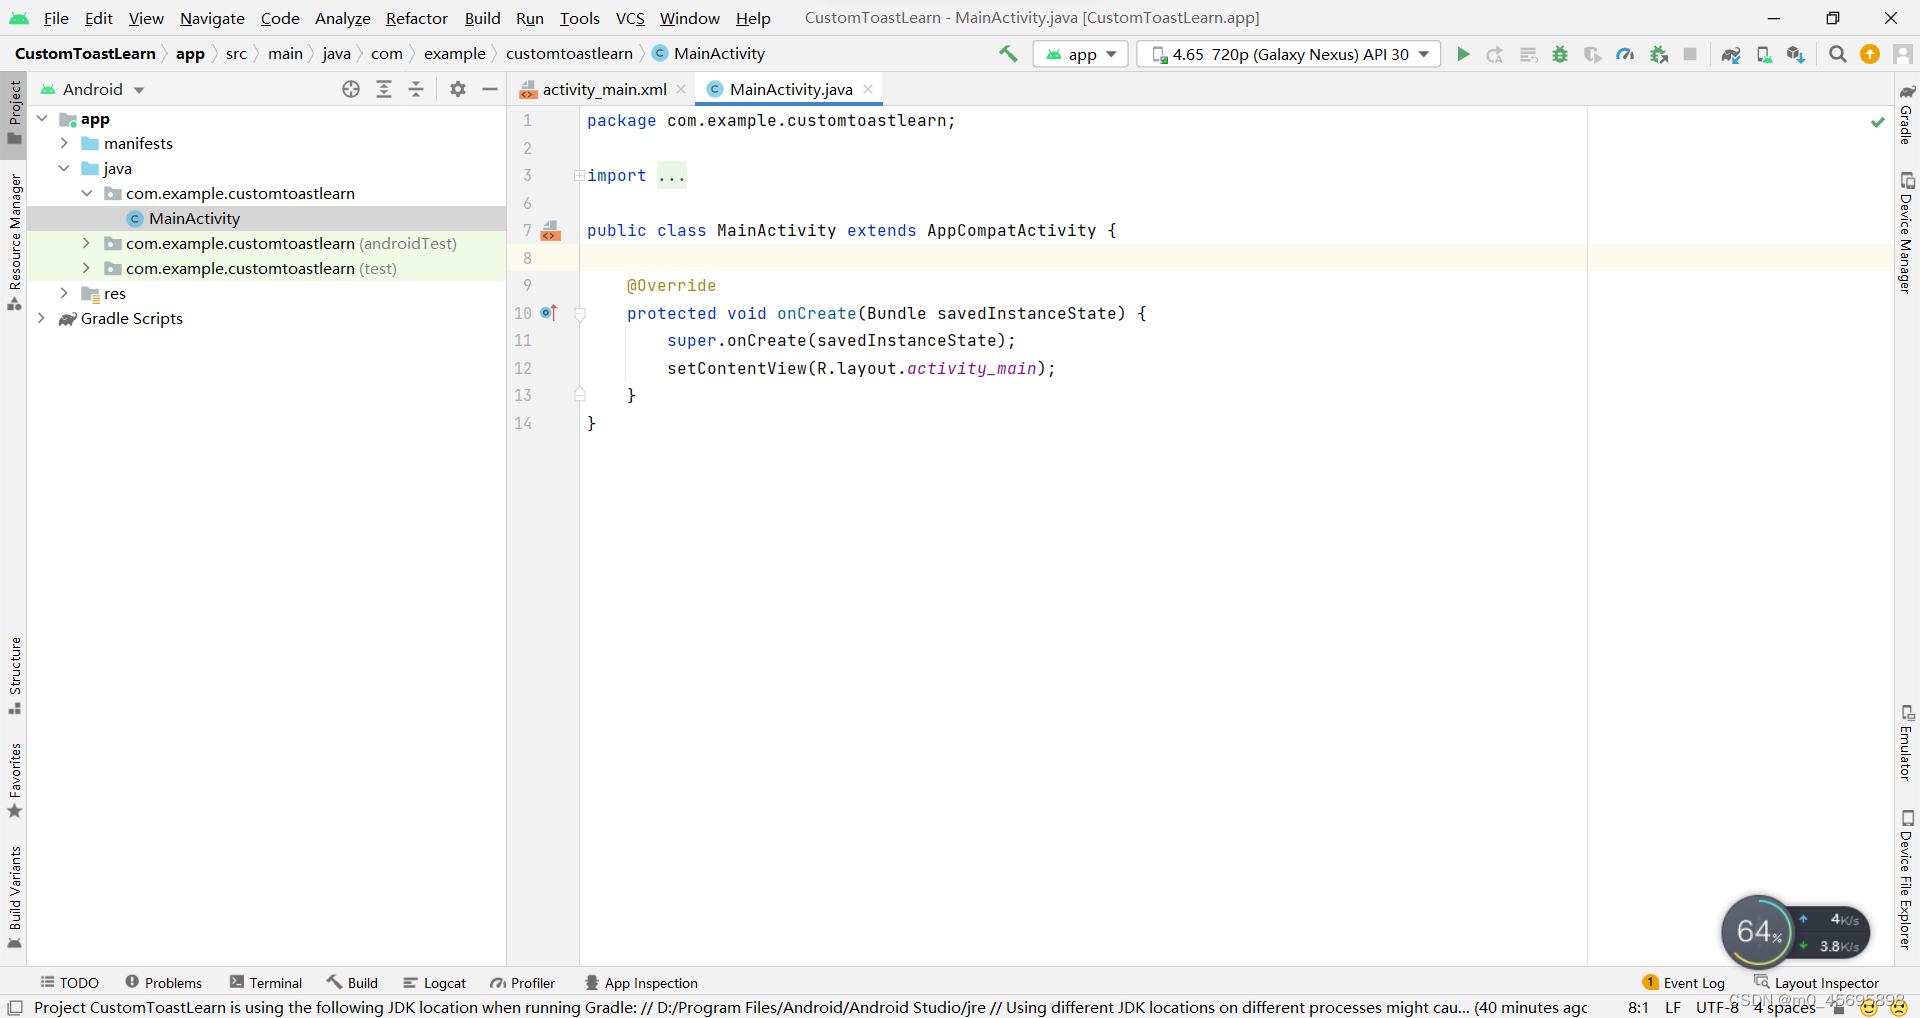Toggle the Emulator tool window
Screen dimensions: 1920x1018
pyautogui.click(x=1907, y=743)
